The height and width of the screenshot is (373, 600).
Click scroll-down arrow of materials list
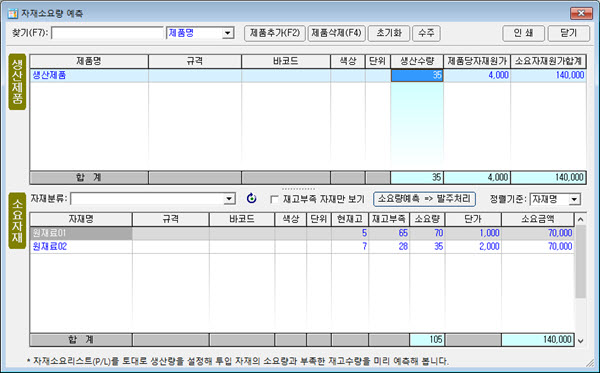click(580, 341)
